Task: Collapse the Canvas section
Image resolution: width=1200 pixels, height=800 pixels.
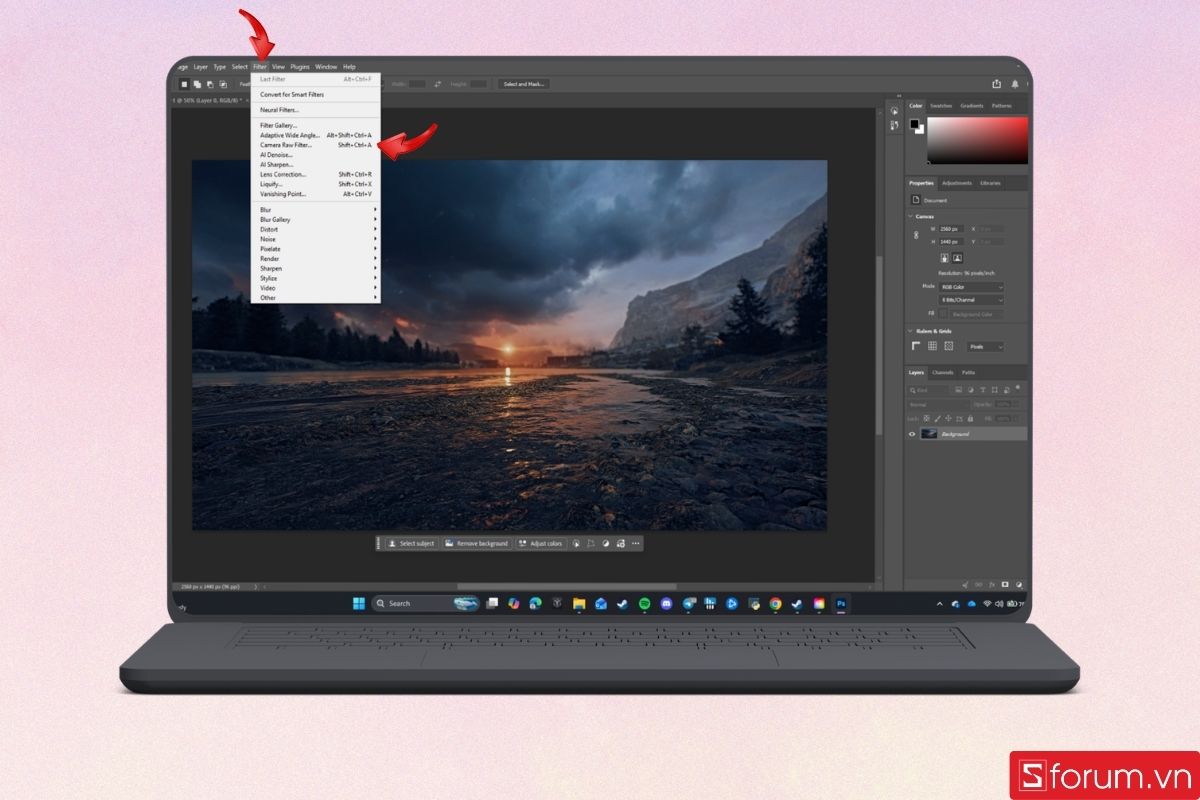Action: click(x=910, y=216)
